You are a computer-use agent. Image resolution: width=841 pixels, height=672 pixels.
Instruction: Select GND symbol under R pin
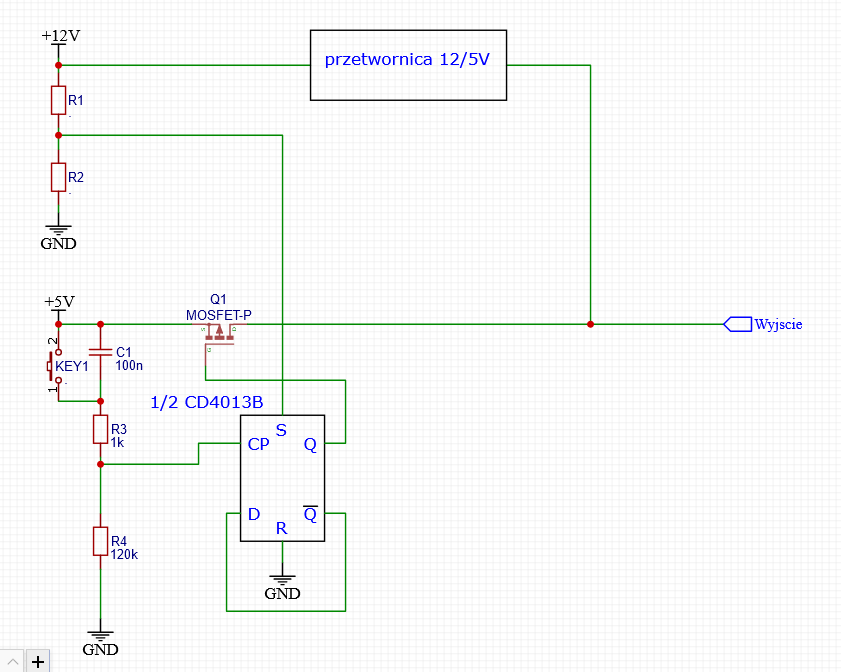(282, 587)
